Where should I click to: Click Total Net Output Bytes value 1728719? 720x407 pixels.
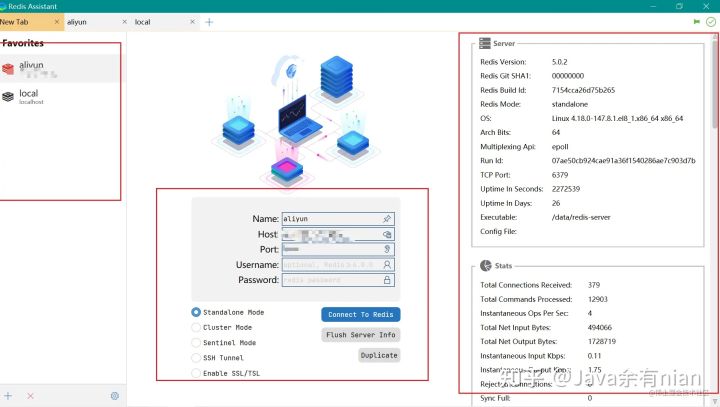[602, 341]
